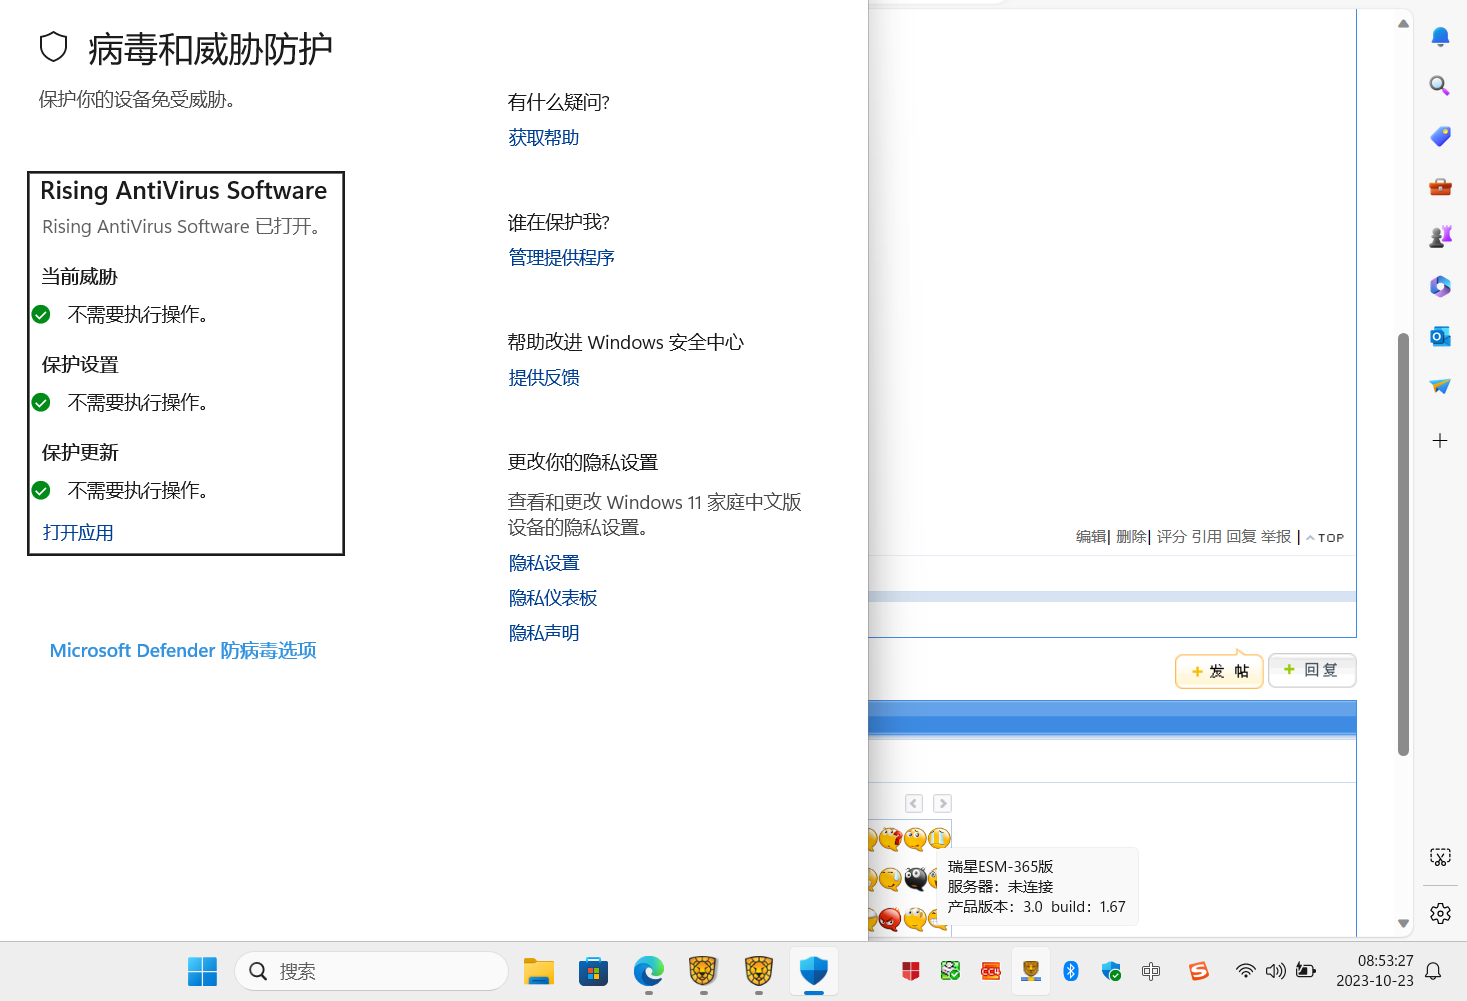Open the Windows Start menu
1467x1001 pixels.
(x=202, y=971)
